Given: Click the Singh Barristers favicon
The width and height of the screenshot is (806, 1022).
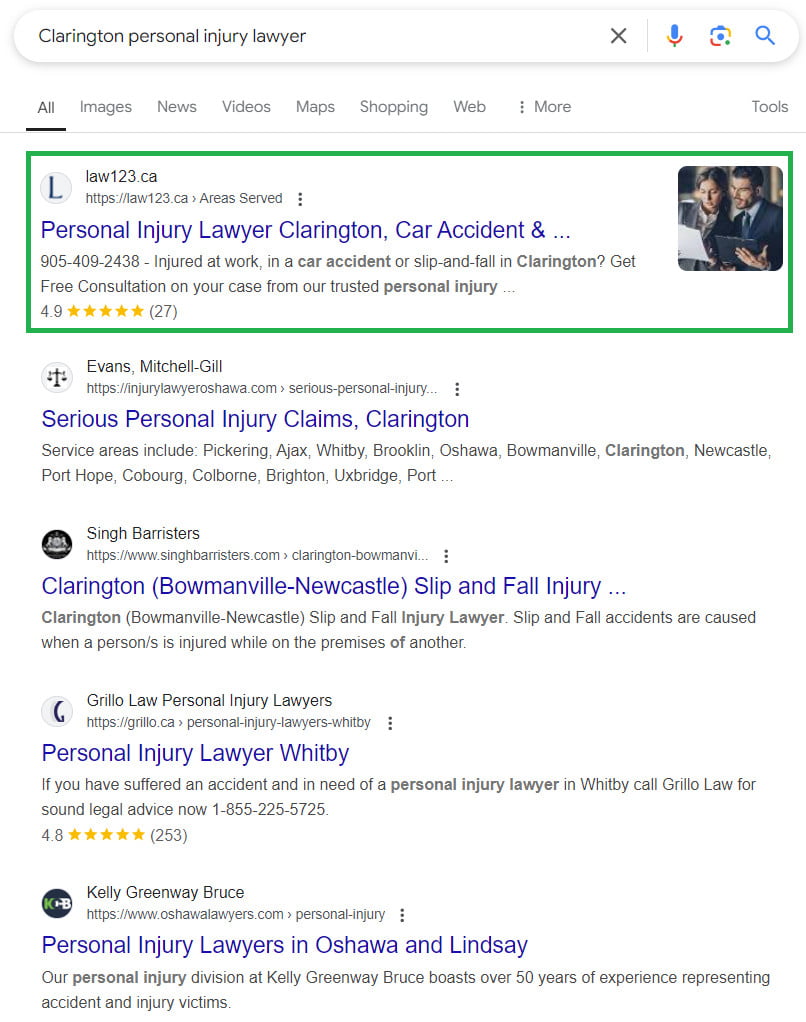Looking at the screenshot, I should [57, 544].
